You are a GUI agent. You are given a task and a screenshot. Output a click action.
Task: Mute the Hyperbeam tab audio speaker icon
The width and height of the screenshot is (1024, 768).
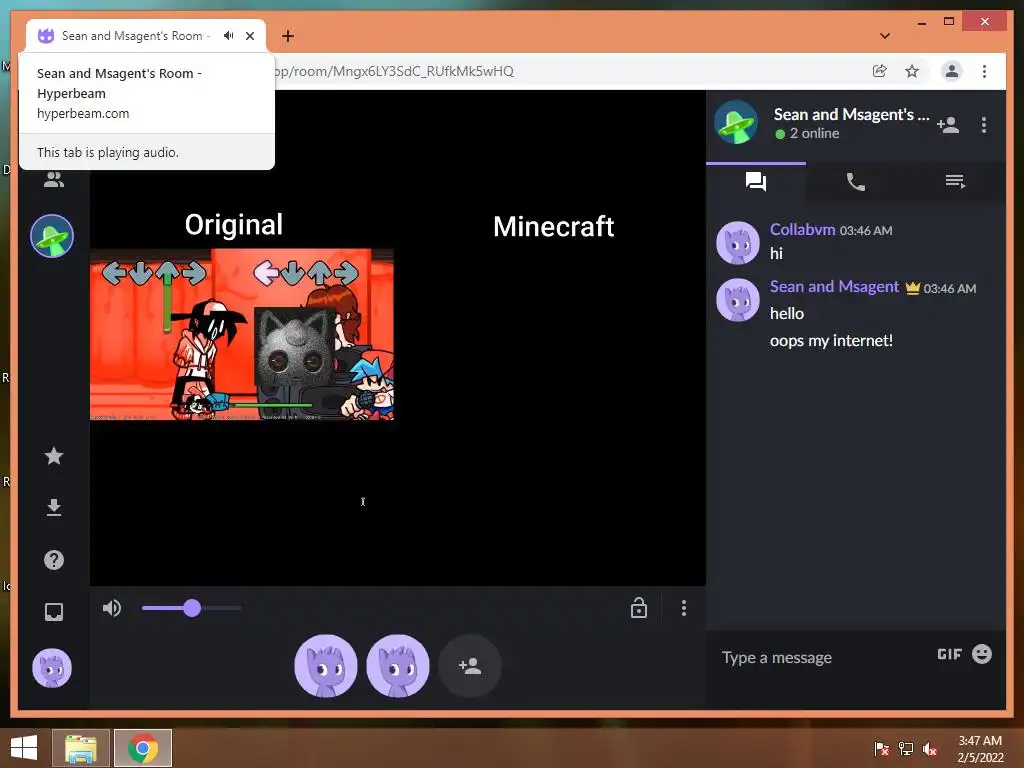pyautogui.click(x=228, y=36)
